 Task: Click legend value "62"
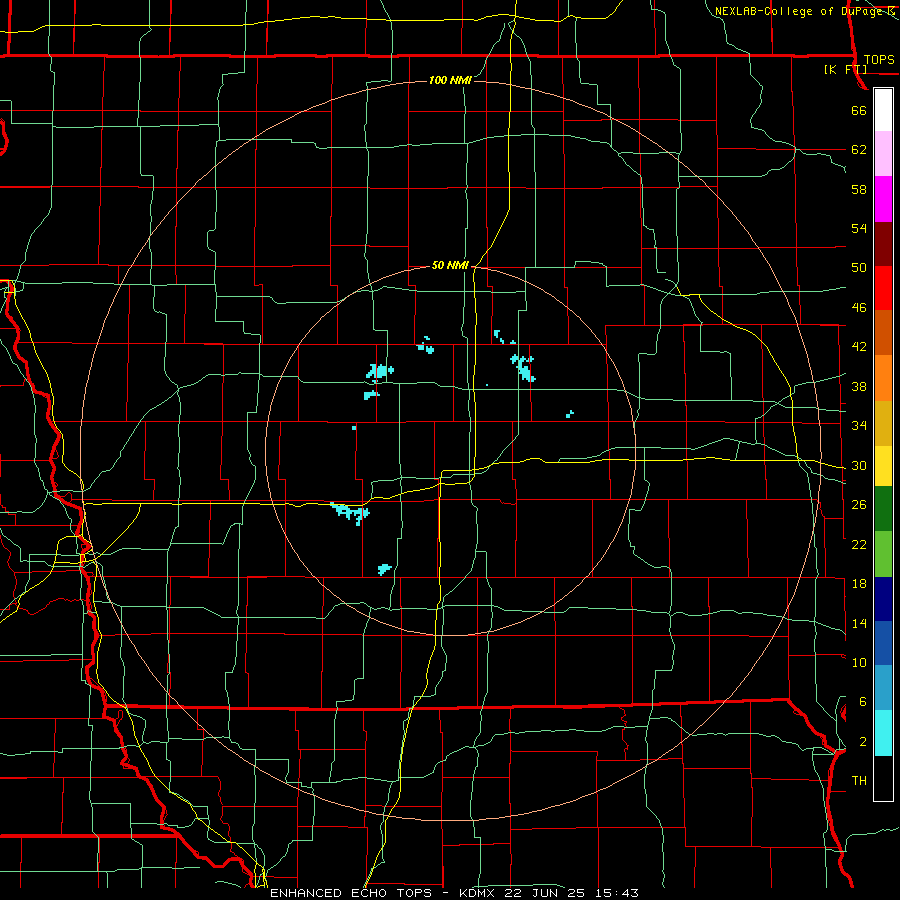point(859,150)
